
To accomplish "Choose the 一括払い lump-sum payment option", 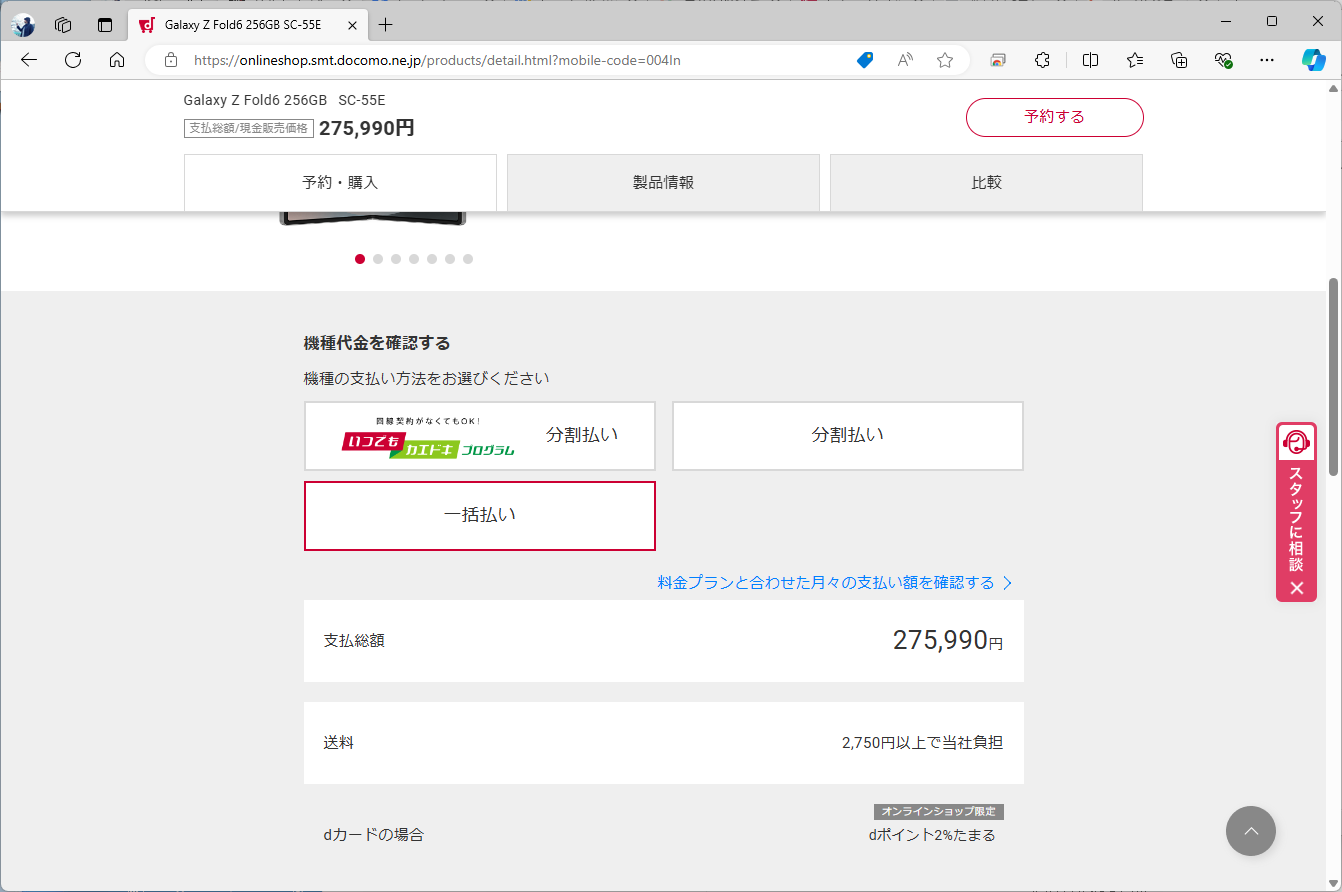I will (480, 516).
